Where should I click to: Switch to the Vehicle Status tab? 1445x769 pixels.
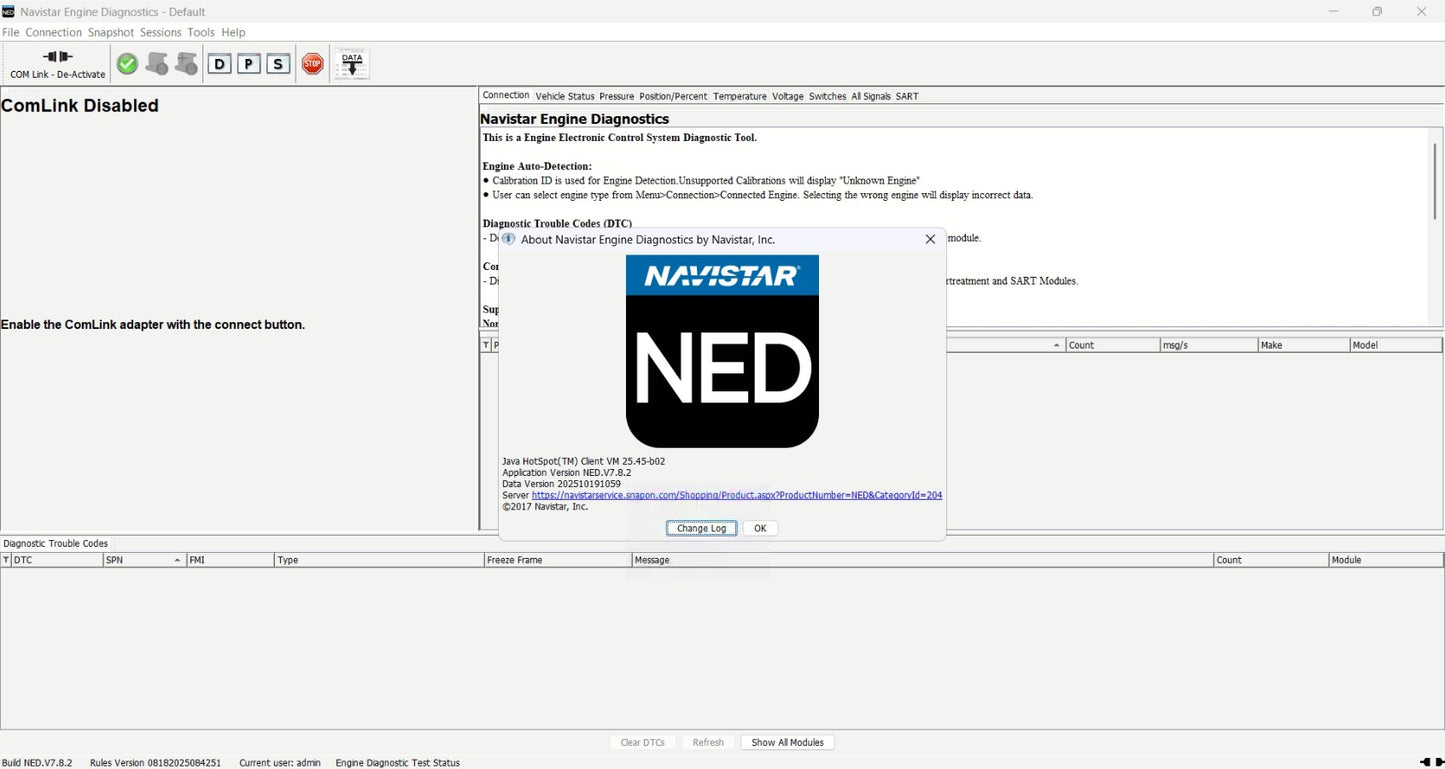565,96
